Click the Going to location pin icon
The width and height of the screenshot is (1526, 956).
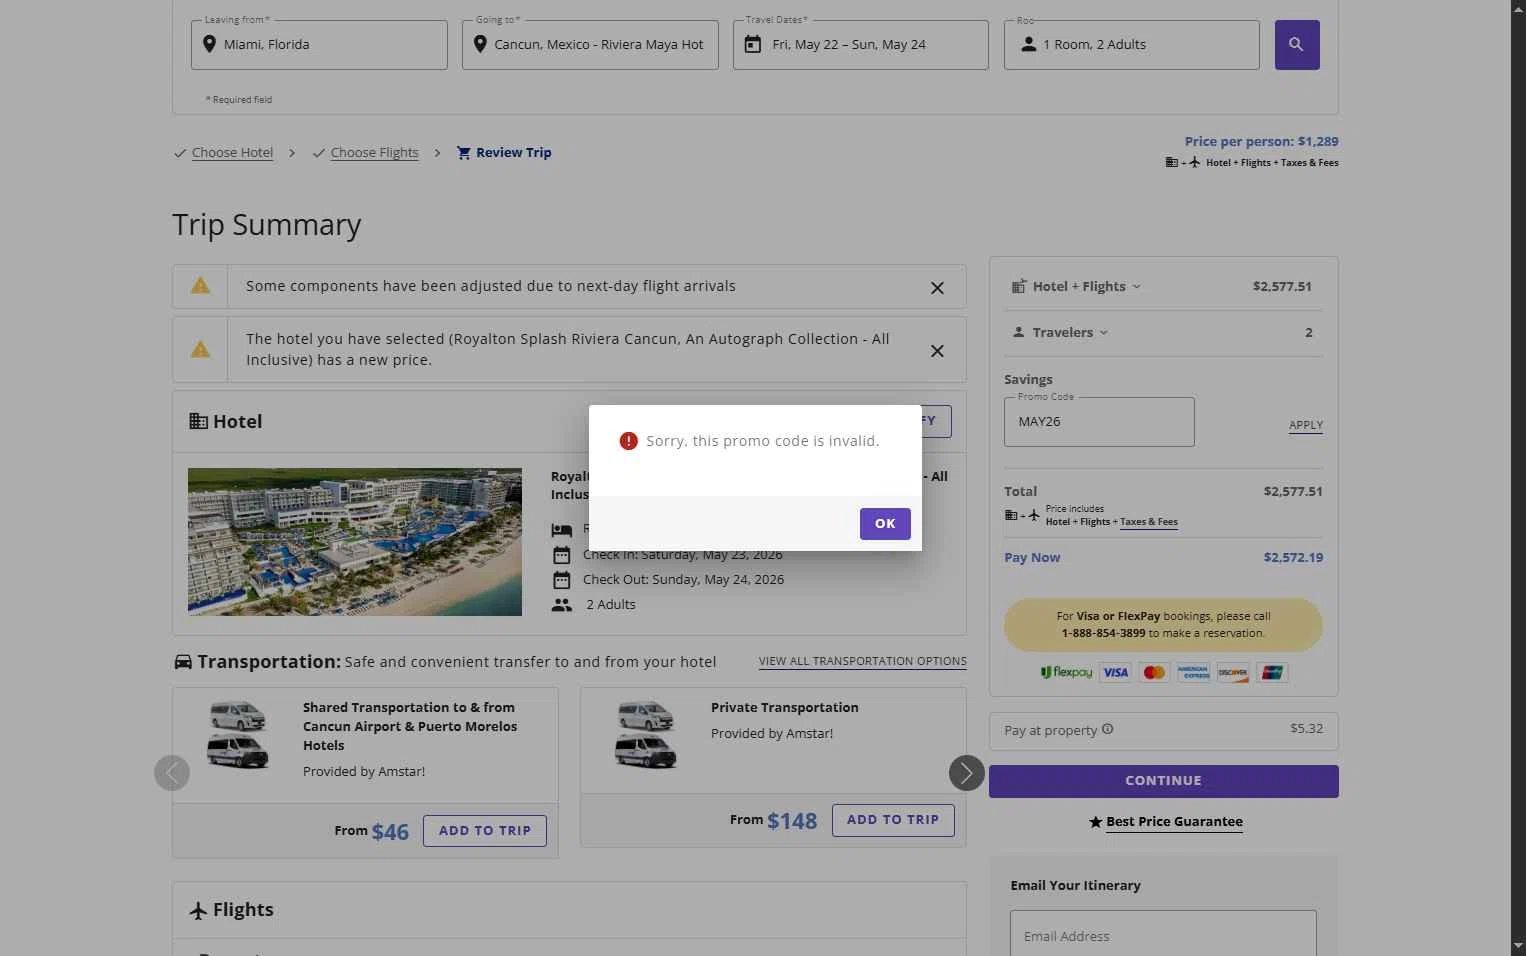click(480, 44)
